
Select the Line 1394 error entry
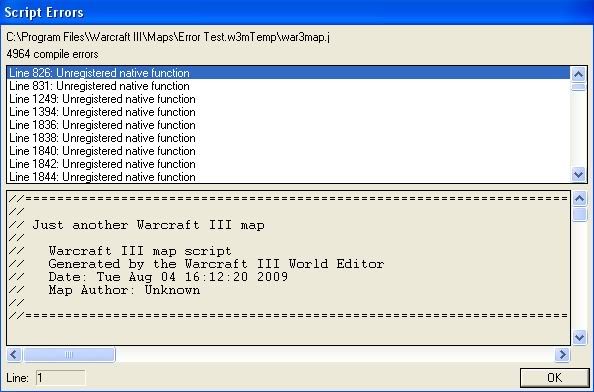coord(289,112)
